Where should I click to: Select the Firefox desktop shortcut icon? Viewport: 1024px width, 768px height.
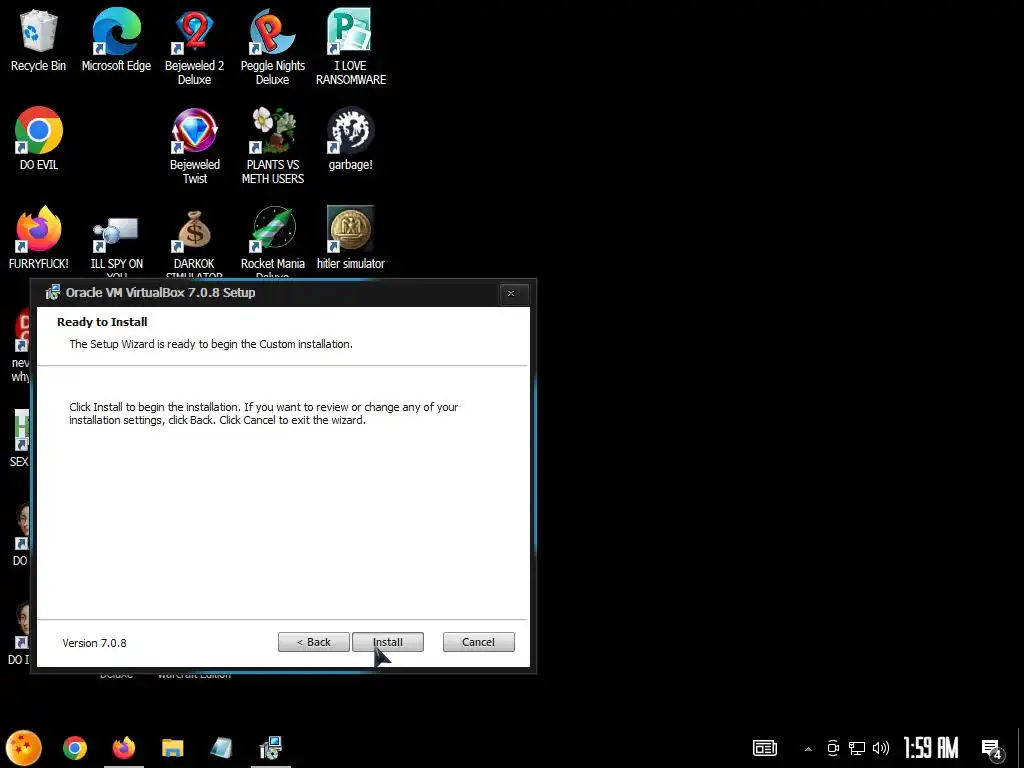click(x=39, y=238)
